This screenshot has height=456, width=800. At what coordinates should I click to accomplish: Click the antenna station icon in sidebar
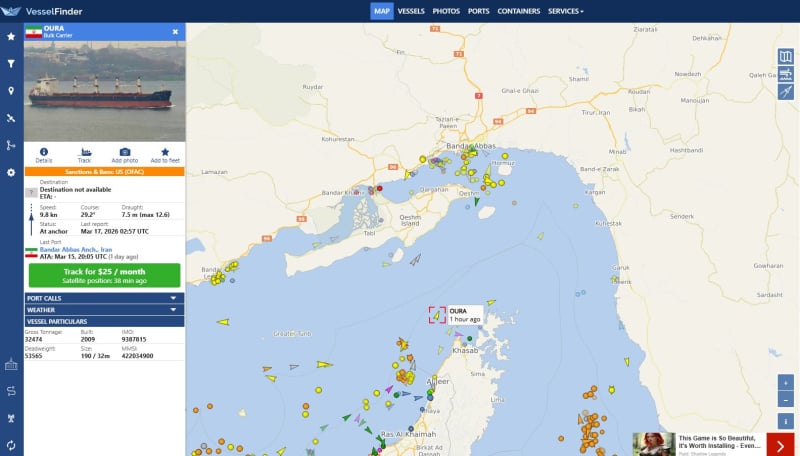pyautogui.click(x=11, y=418)
